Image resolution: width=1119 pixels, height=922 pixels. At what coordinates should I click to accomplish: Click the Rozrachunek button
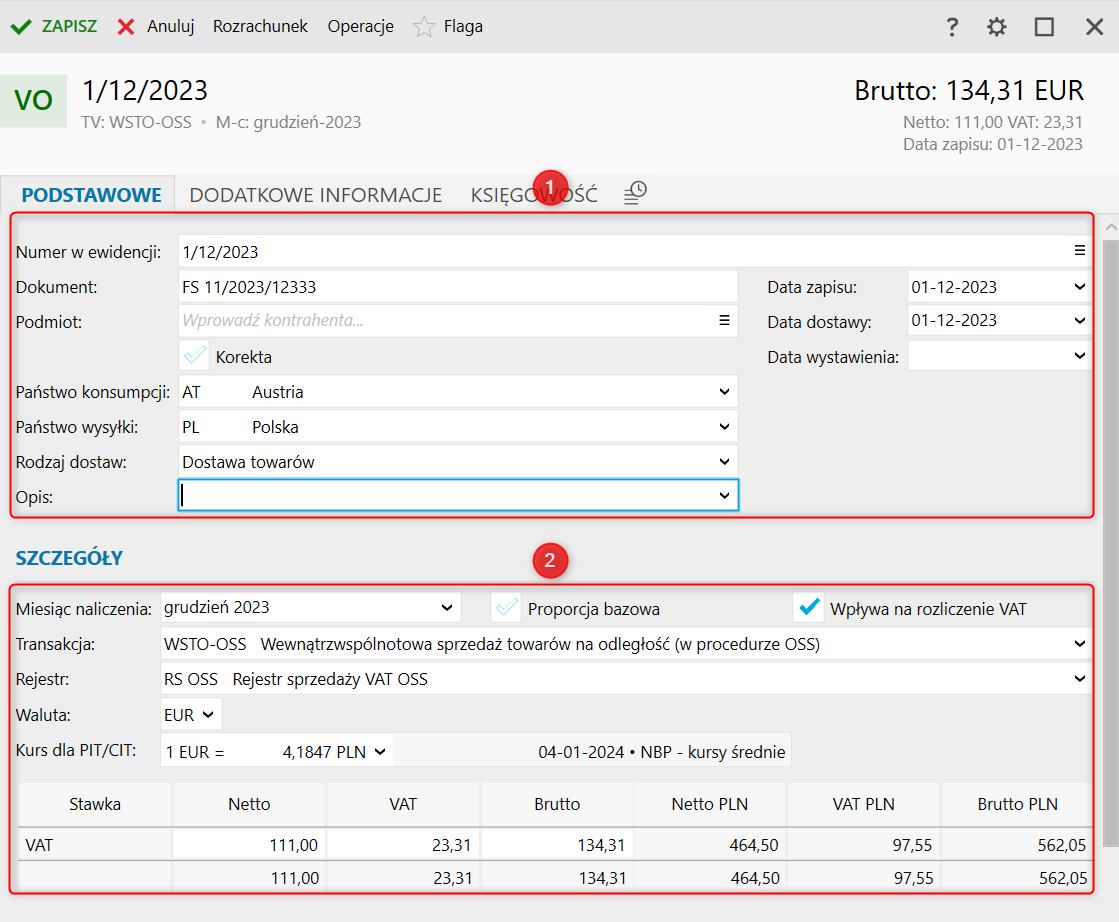point(260,27)
